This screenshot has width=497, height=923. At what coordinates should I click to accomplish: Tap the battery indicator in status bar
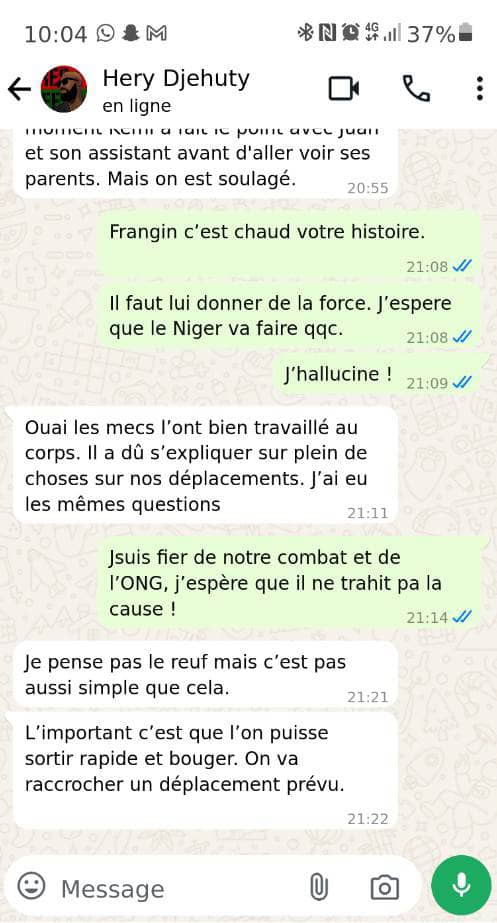tap(466, 34)
